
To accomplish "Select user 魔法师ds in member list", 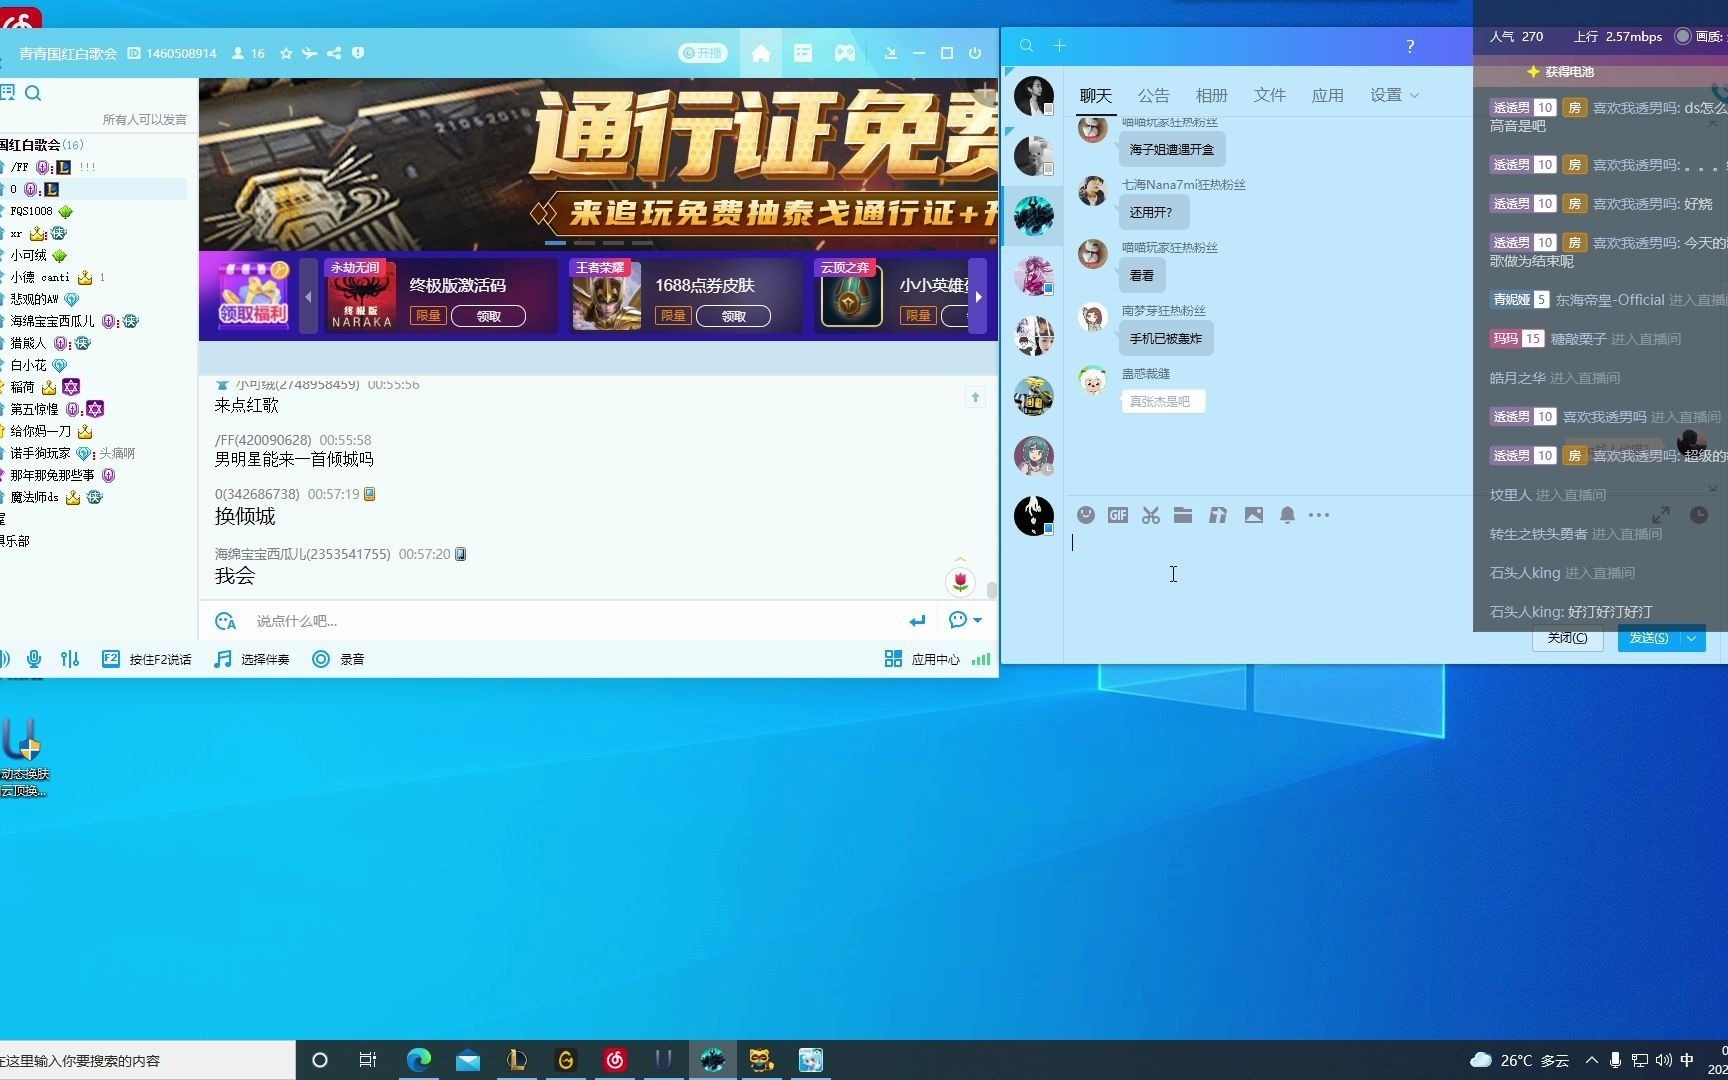I will click(x=34, y=497).
